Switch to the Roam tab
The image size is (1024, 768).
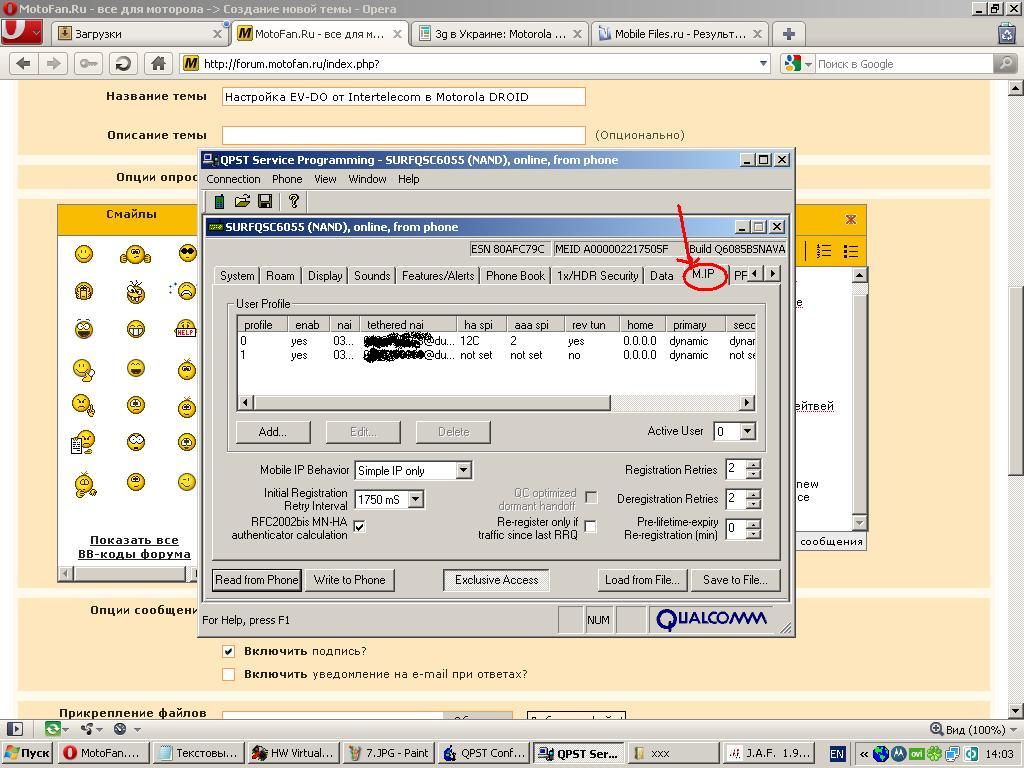click(x=280, y=276)
